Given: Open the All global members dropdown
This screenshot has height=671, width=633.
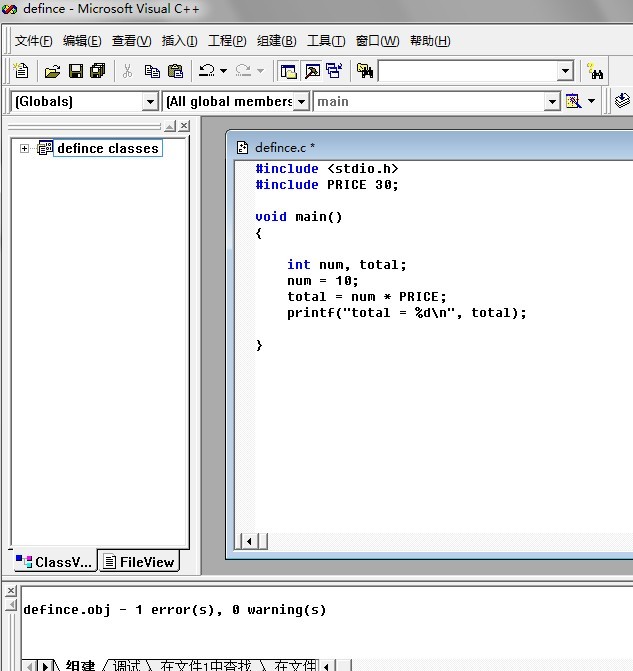Looking at the screenshot, I should (301, 102).
